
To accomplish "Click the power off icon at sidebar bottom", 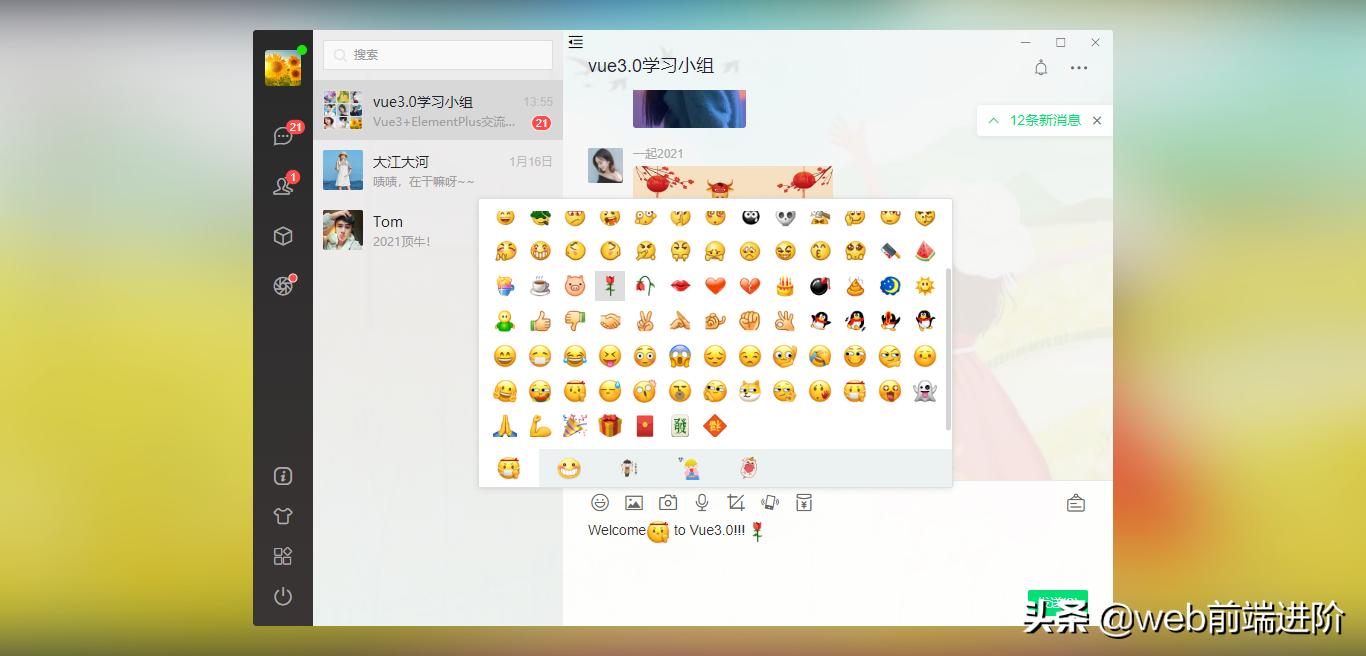I will click(x=283, y=596).
